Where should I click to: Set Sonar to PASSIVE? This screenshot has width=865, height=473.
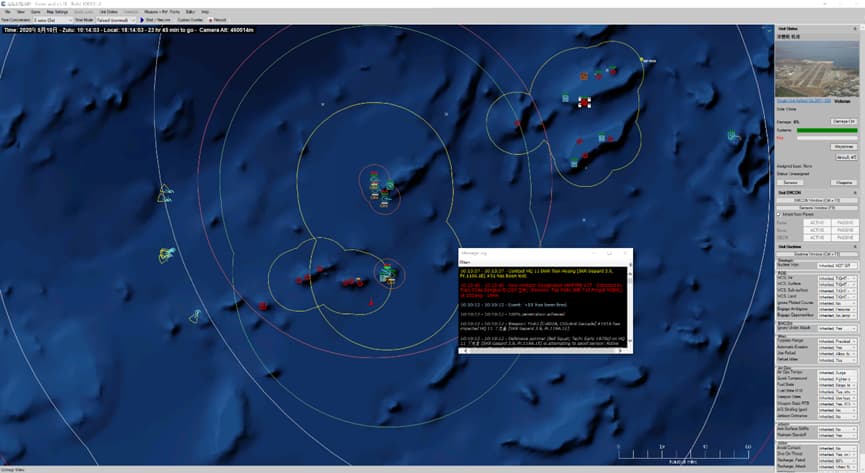(845, 230)
